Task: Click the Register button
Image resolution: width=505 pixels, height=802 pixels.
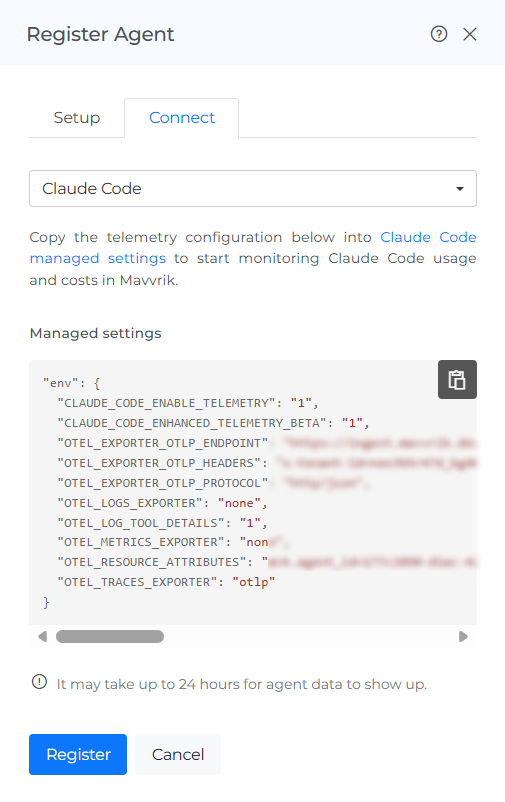Action: click(78, 754)
